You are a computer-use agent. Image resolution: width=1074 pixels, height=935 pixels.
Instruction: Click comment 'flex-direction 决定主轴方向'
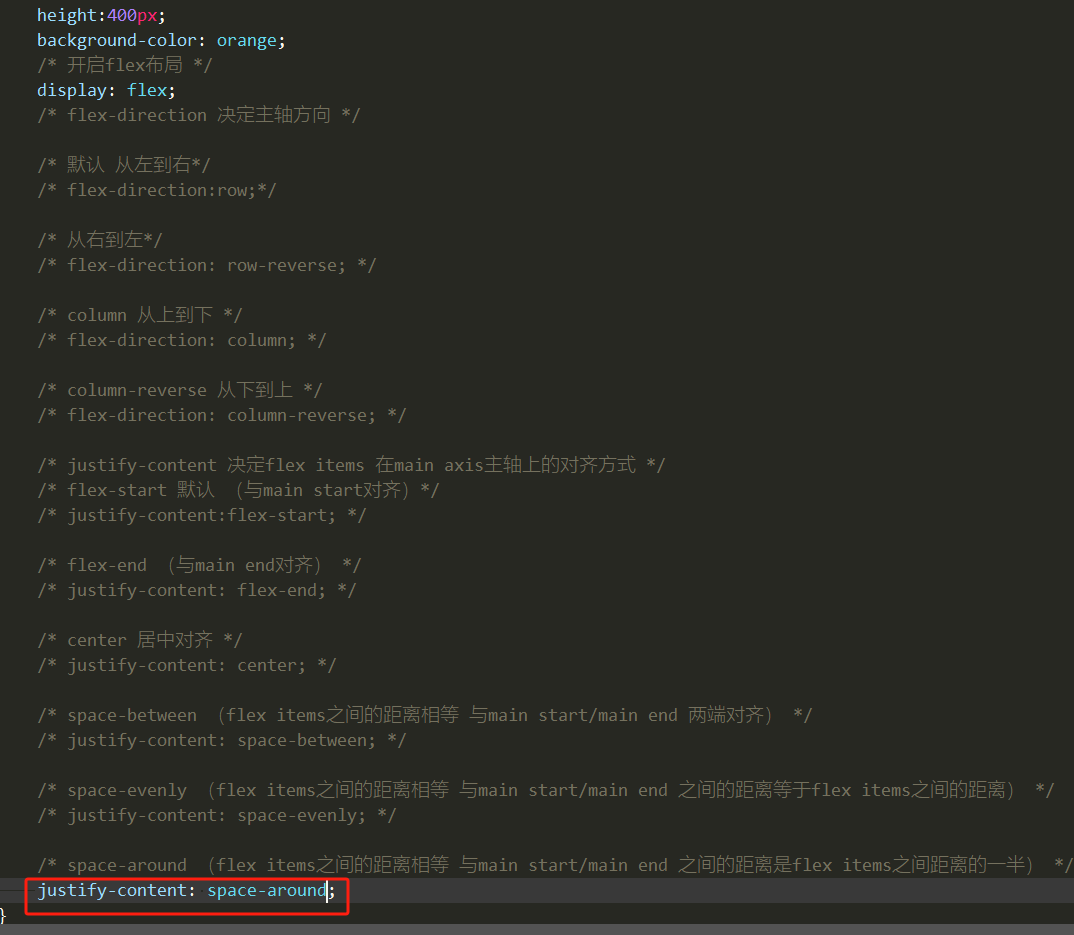pyautogui.click(x=199, y=115)
